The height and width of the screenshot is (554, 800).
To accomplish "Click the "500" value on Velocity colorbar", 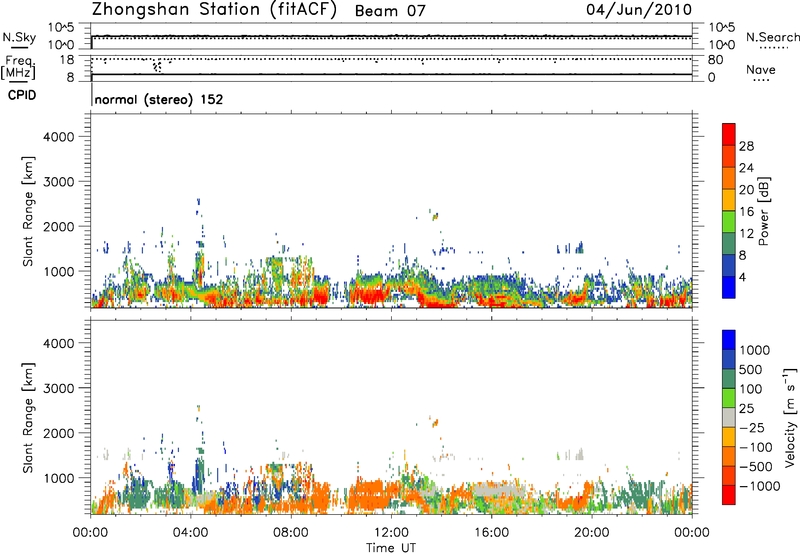I will 752,370.
